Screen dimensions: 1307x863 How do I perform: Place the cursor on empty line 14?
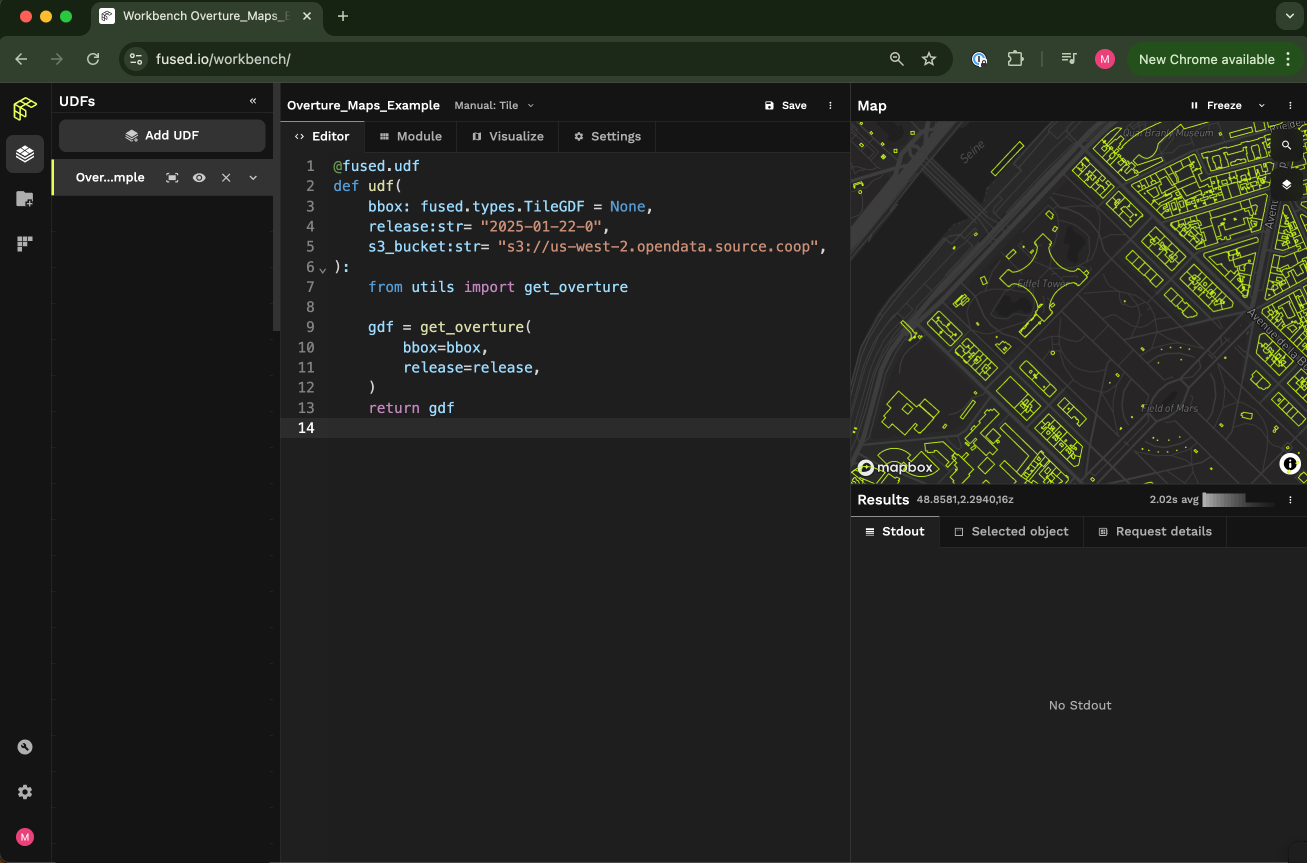pos(565,428)
